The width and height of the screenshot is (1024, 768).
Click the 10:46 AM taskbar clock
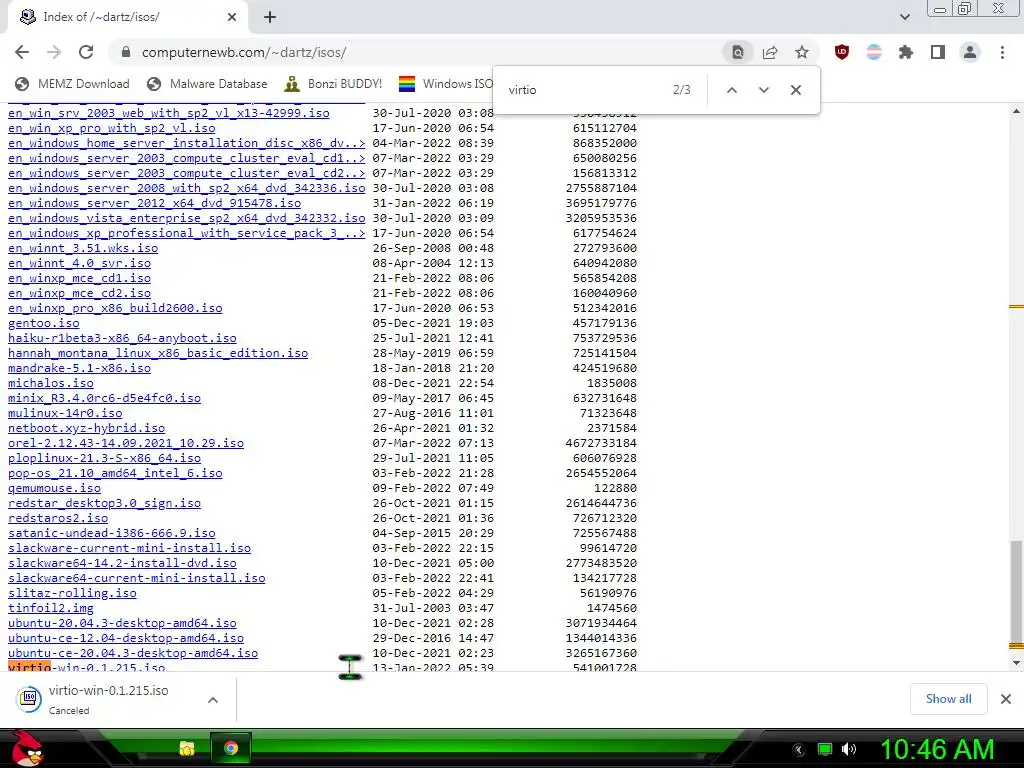click(x=937, y=749)
